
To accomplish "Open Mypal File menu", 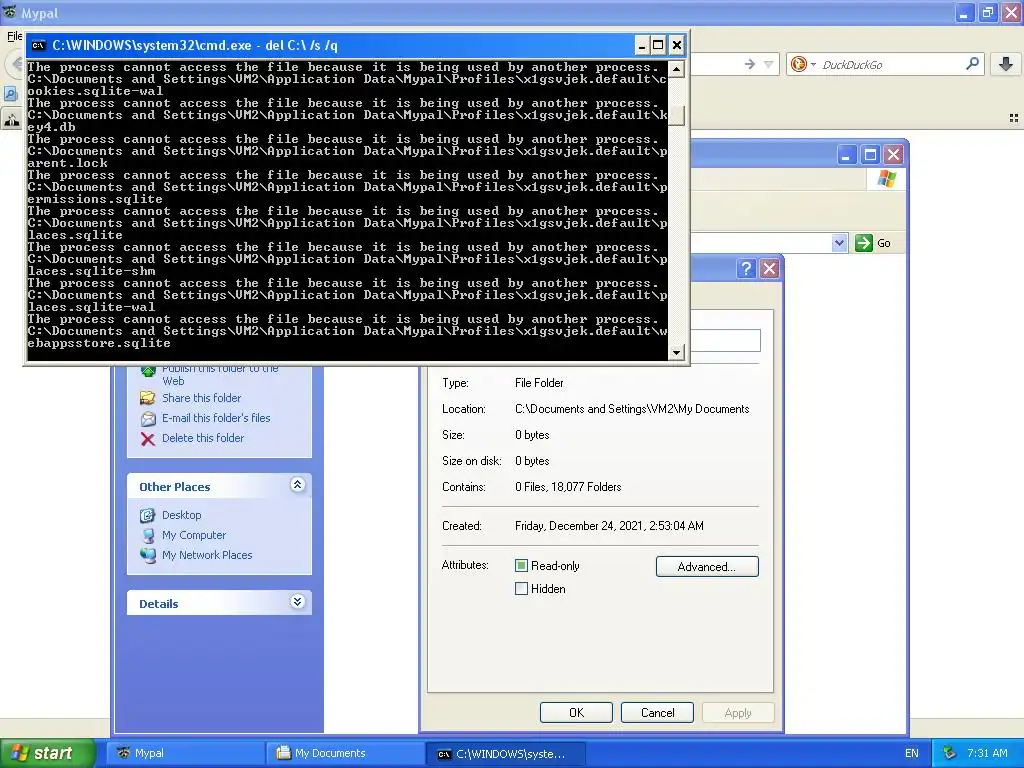I will point(14,36).
